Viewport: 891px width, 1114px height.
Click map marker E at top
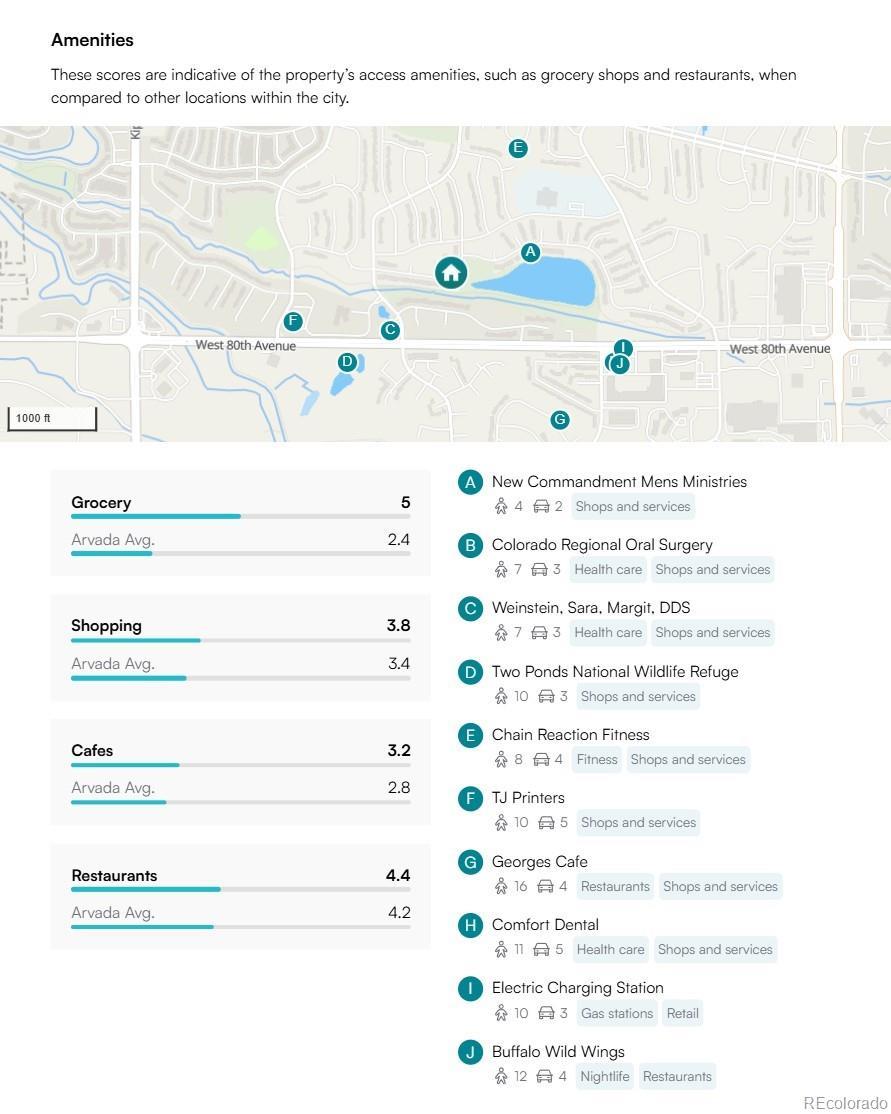click(517, 149)
